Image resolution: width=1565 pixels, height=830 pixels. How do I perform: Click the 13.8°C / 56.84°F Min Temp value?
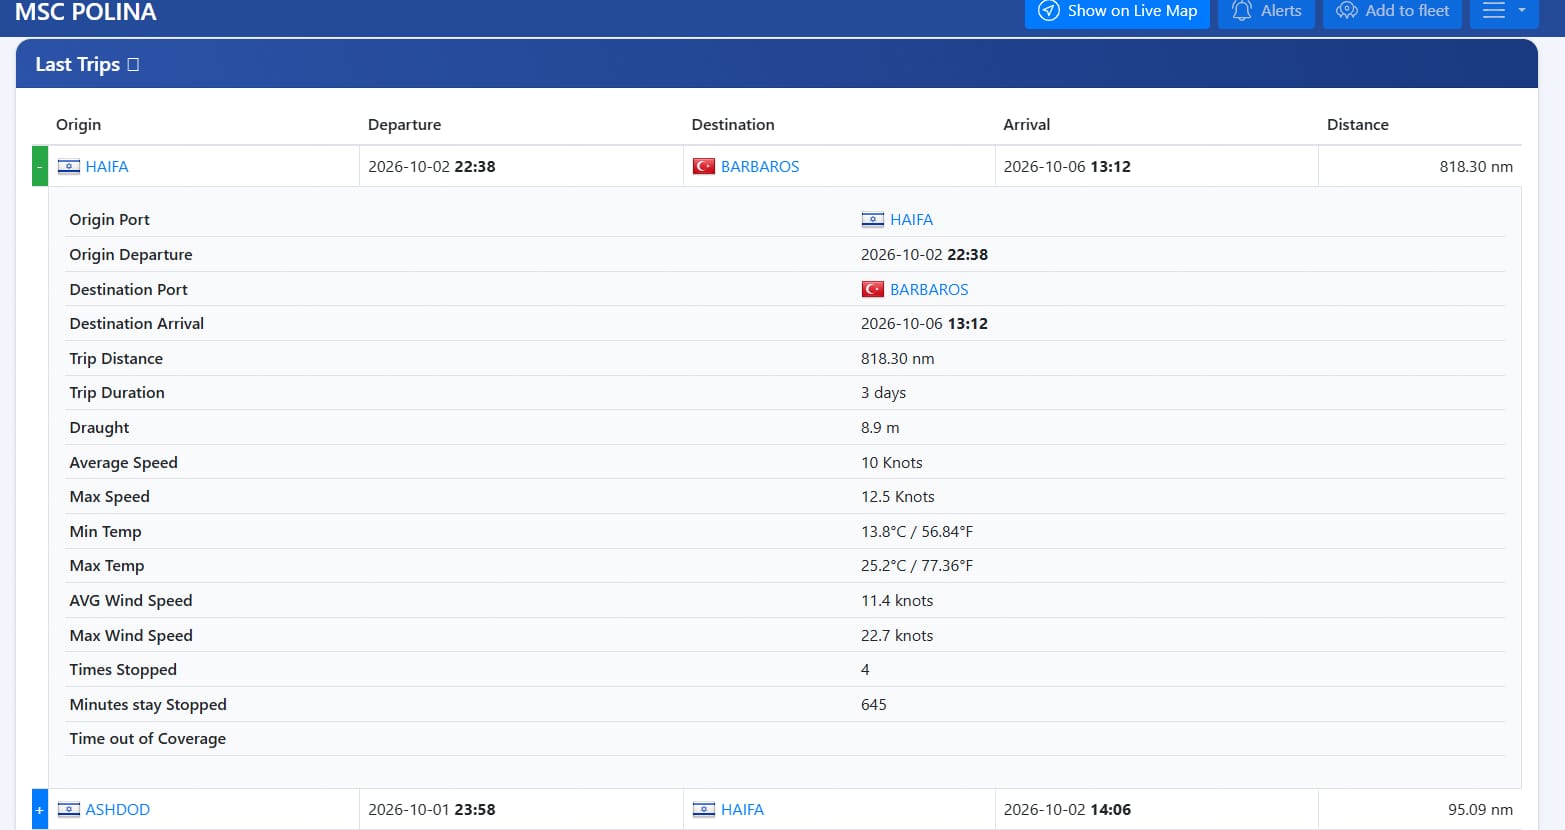coord(917,532)
